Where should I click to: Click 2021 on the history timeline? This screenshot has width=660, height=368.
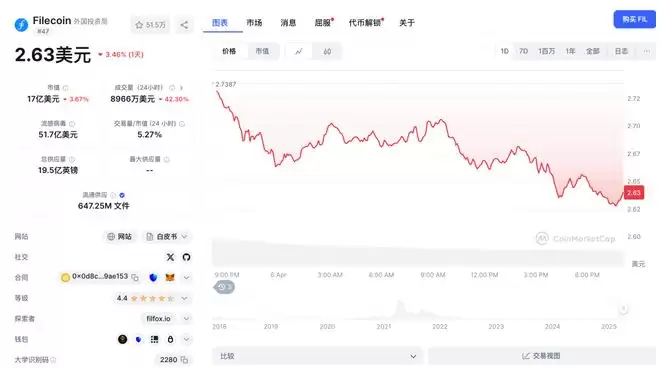pos(383,327)
